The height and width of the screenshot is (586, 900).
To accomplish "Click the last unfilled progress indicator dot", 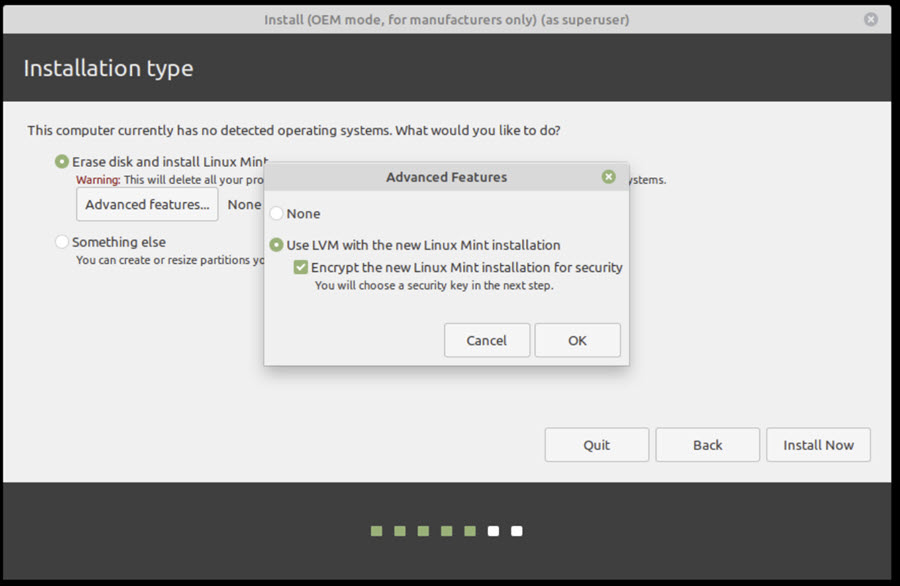I will pos(516,531).
